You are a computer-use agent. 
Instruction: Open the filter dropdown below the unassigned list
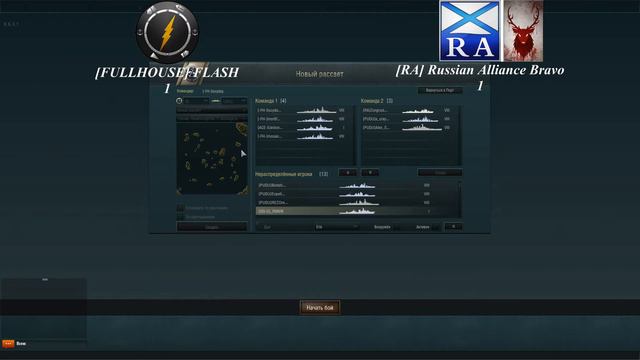(x=337, y=227)
